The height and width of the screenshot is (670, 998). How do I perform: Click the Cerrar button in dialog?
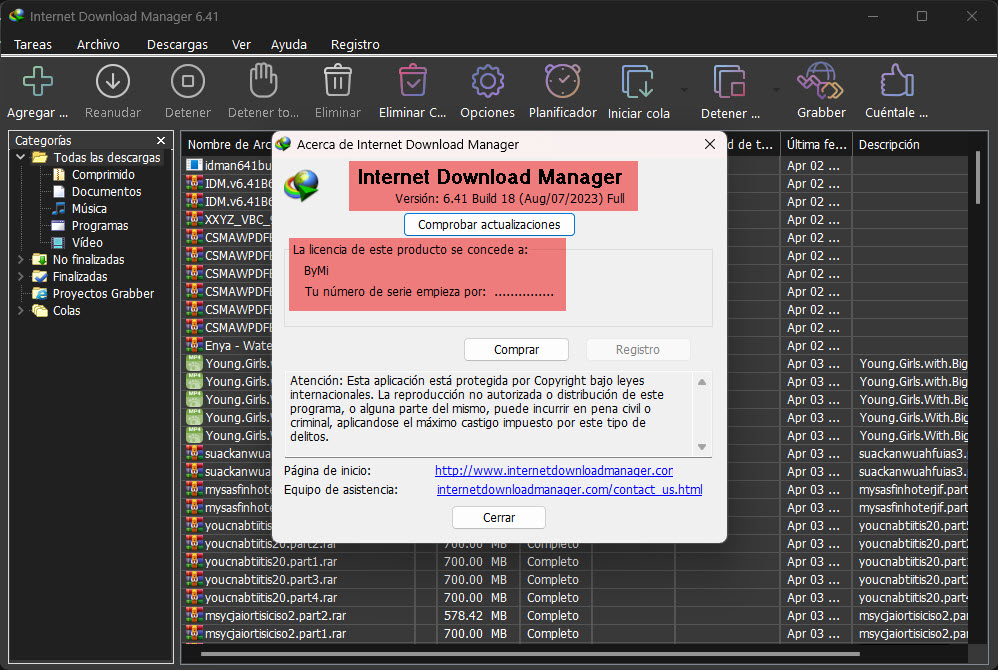pyautogui.click(x=499, y=517)
